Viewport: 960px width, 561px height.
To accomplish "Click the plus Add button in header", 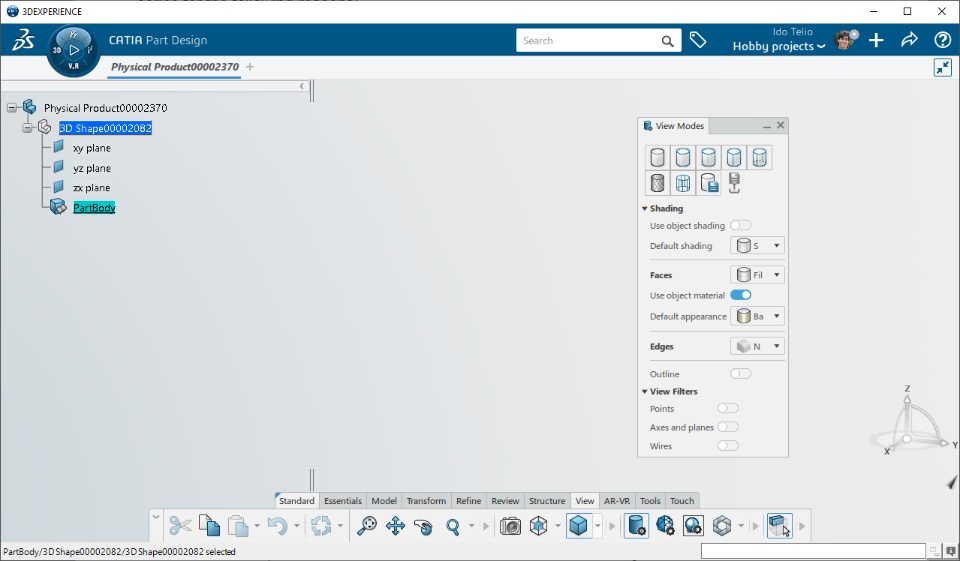I will click(876, 40).
